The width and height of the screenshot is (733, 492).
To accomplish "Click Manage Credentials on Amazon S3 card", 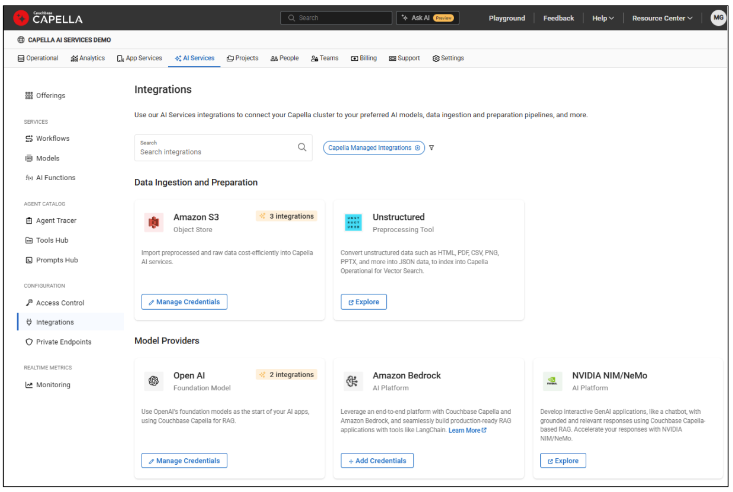I will pos(184,302).
